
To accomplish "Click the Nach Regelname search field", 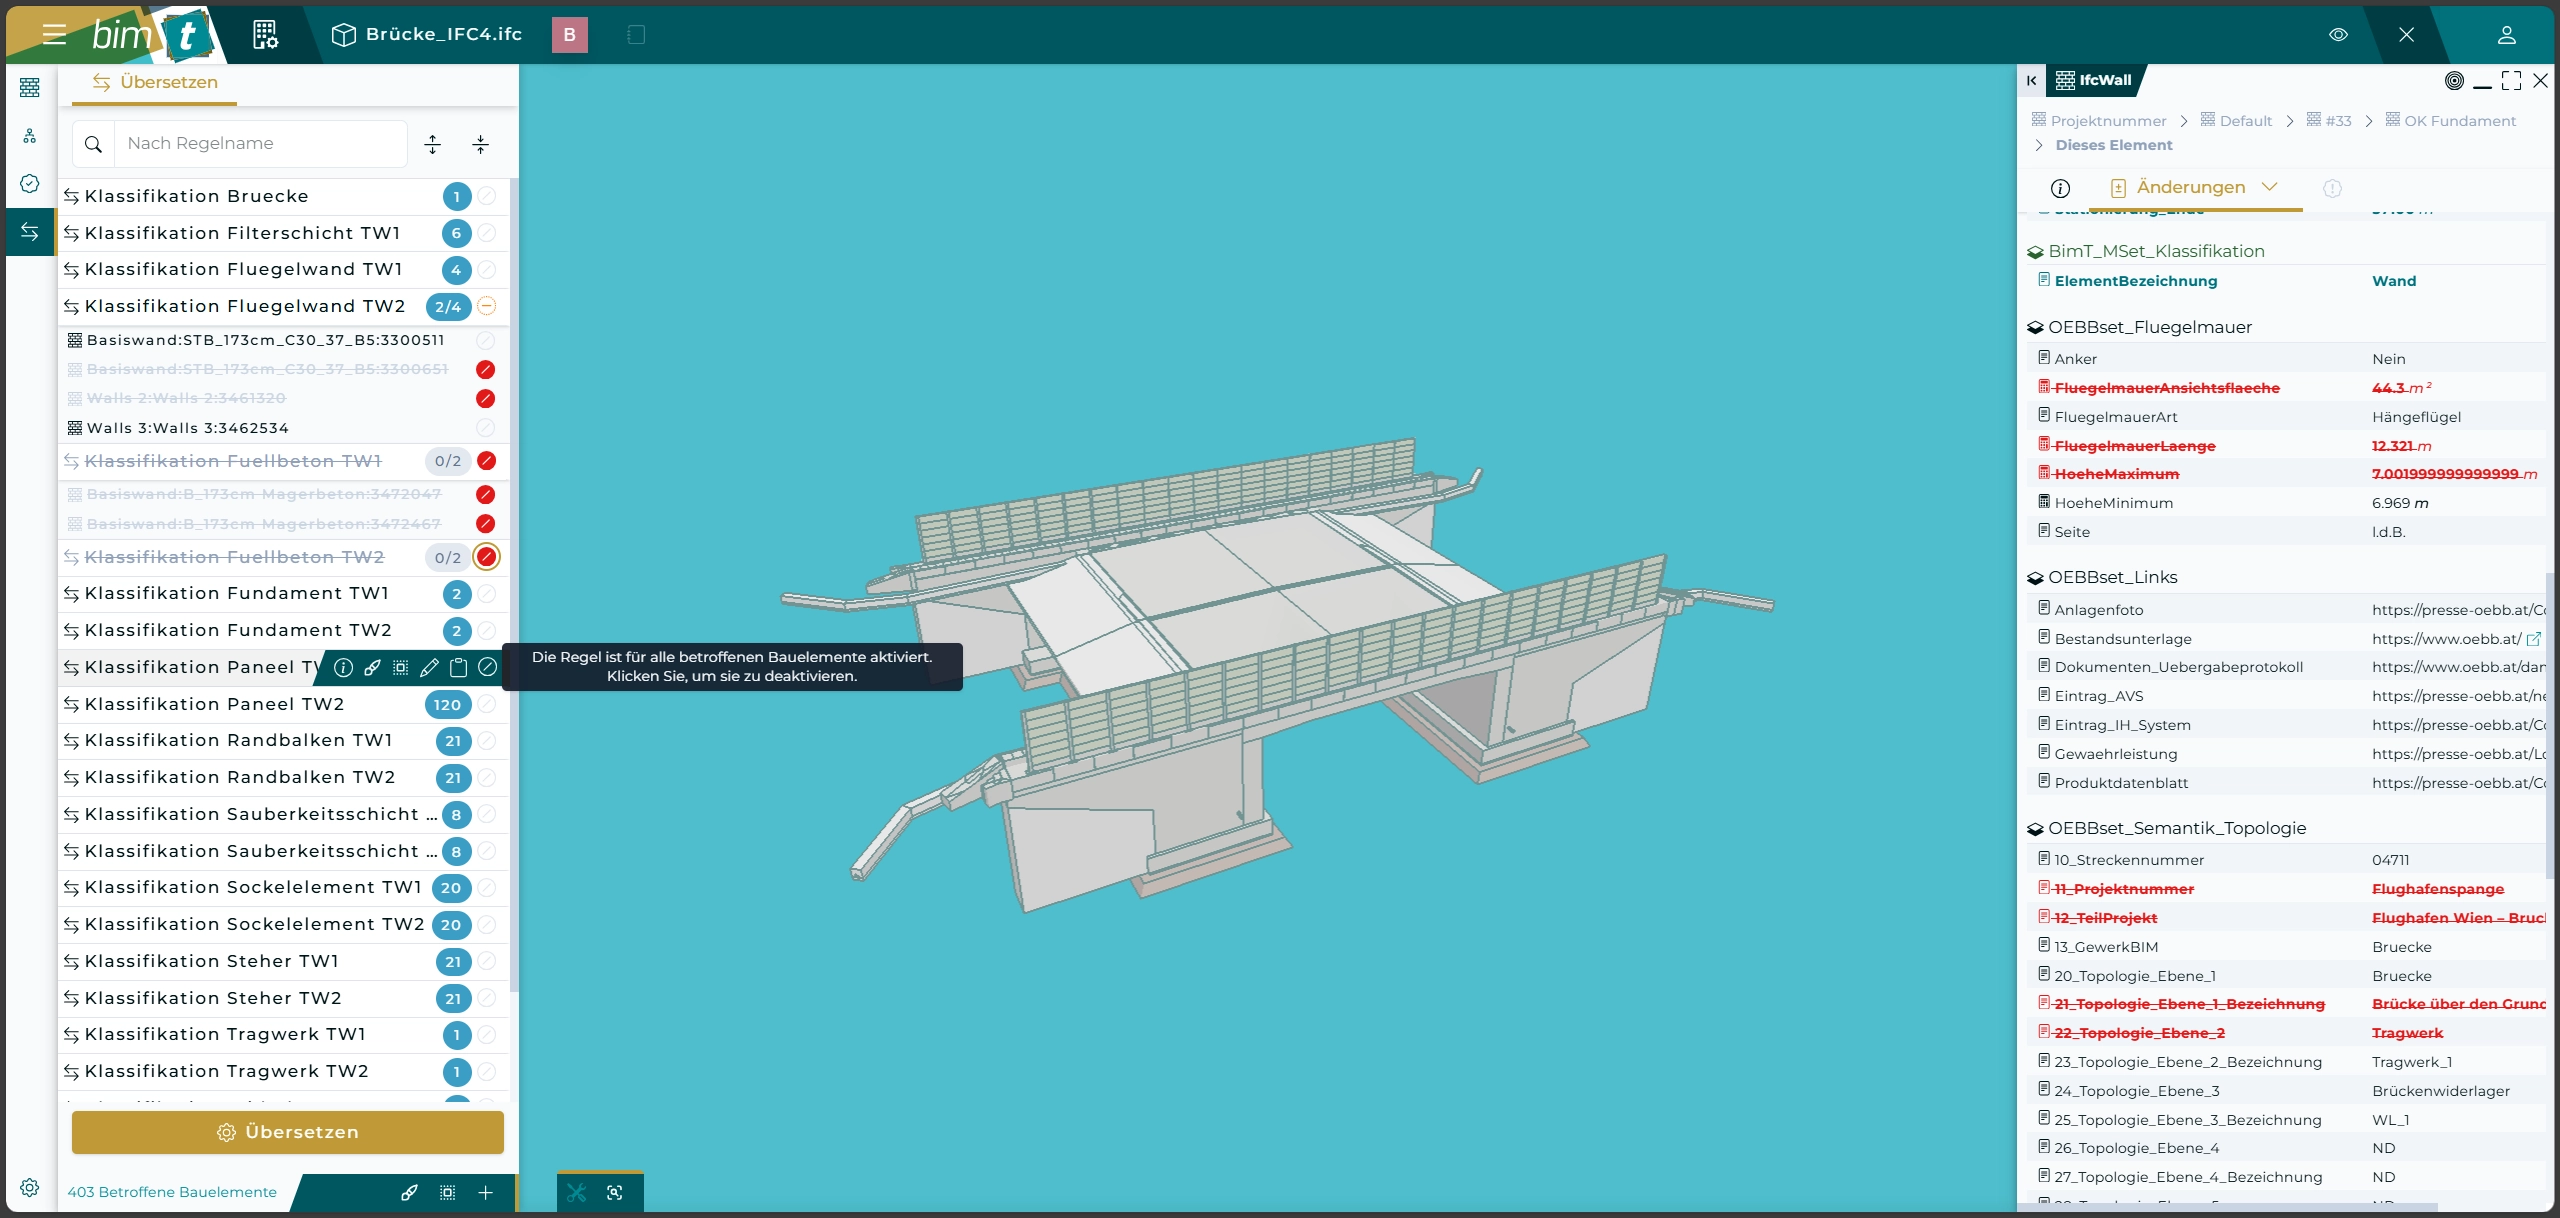I will pos(260,144).
